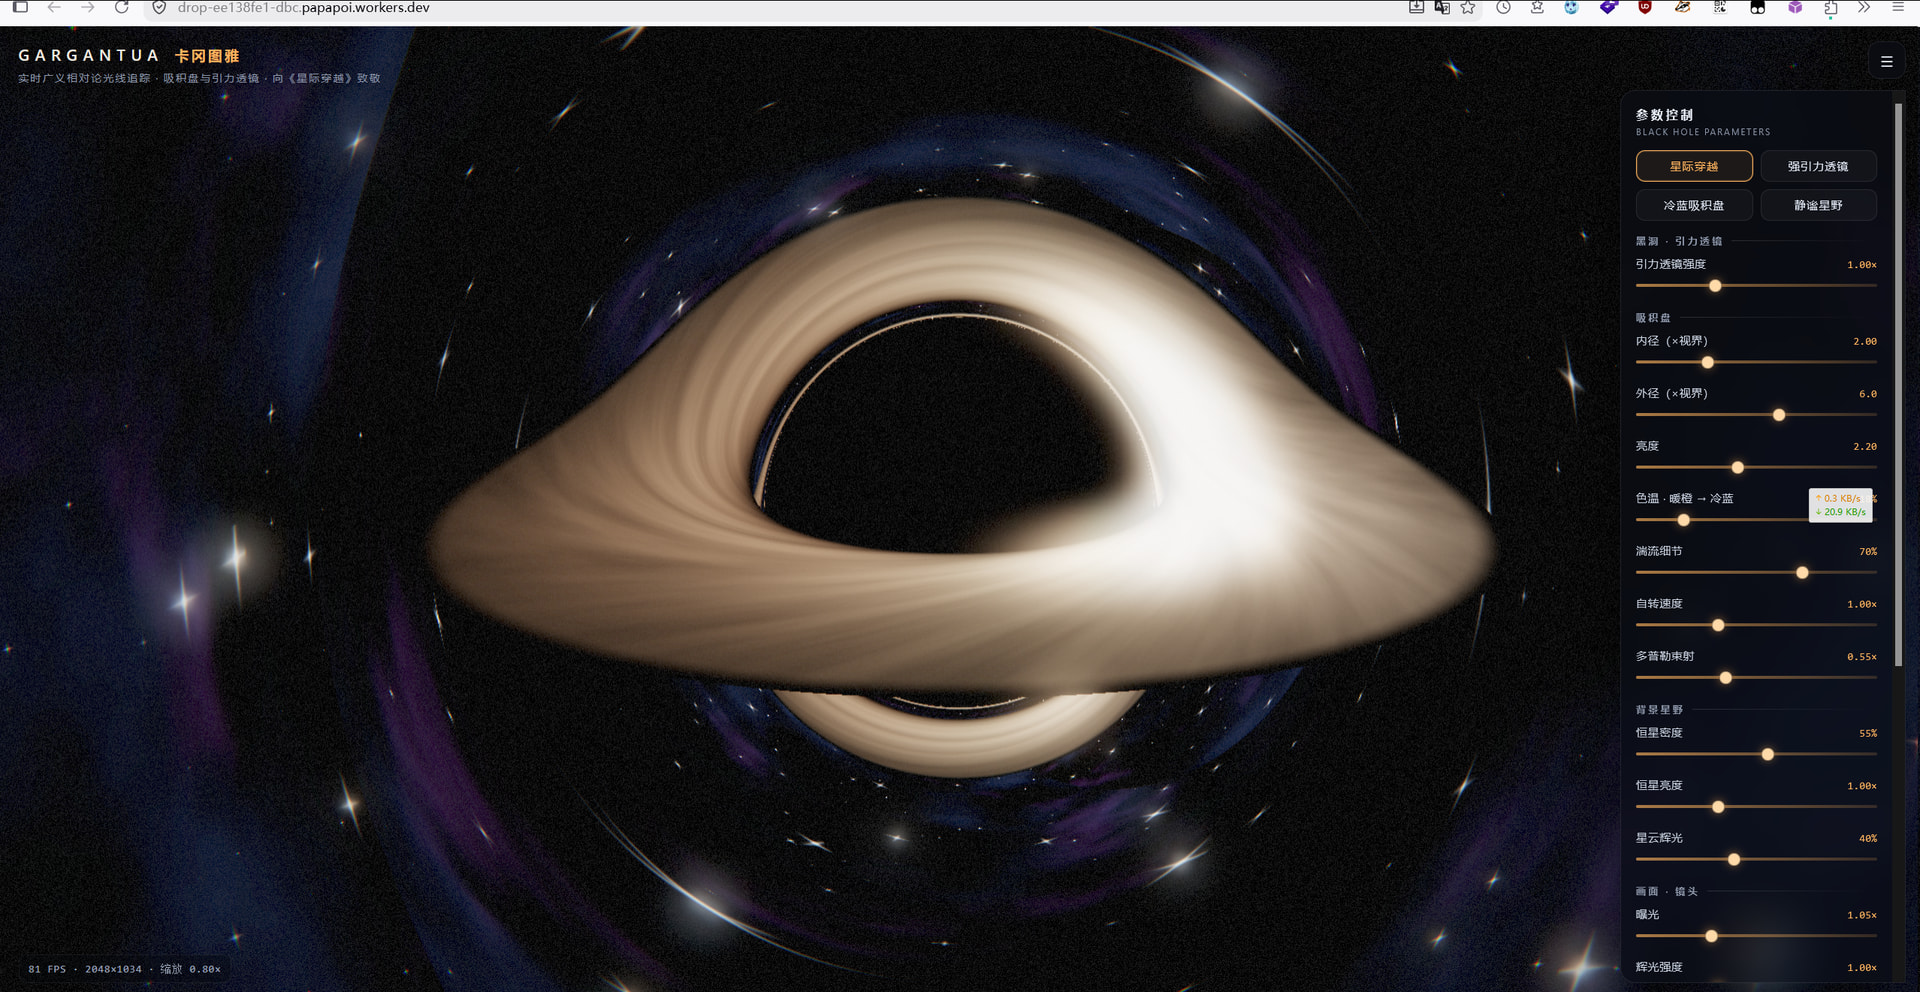Click the 1.00× value of 引力透镜强度
The image size is (1920, 992).
tap(1862, 265)
